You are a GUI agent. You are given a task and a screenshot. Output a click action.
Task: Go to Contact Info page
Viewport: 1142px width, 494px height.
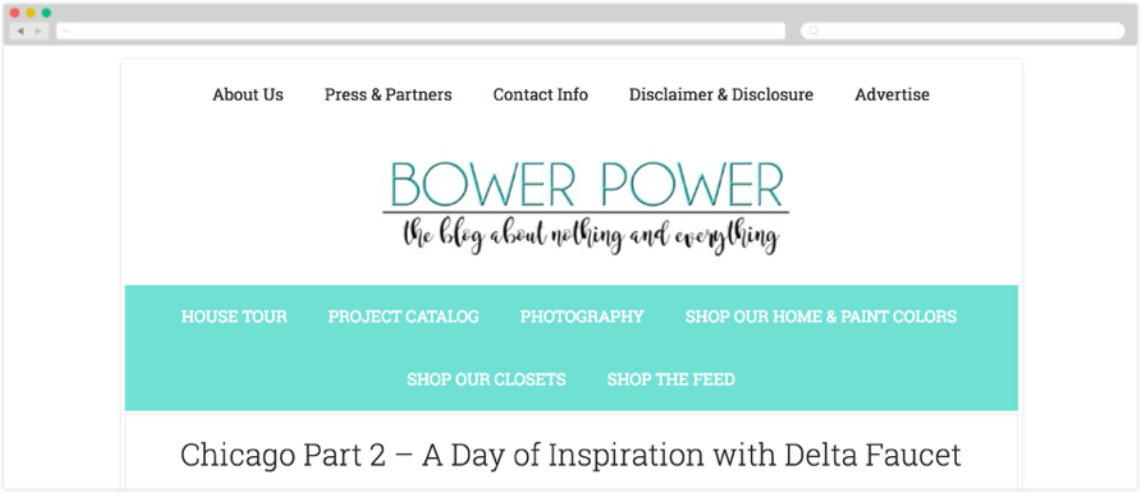point(540,95)
